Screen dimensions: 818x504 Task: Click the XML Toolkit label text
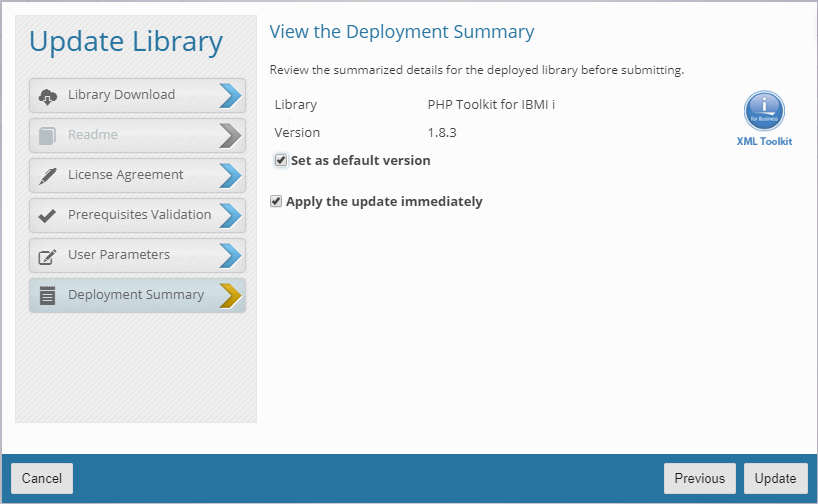click(x=764, y=142)
